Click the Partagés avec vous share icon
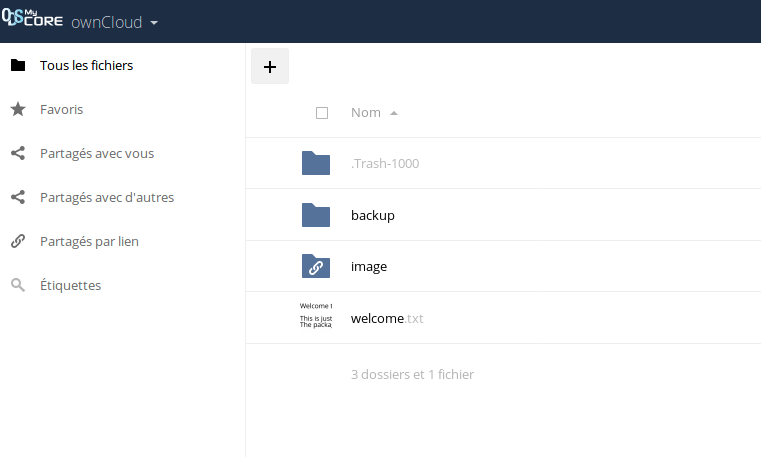 pos(17,154)
